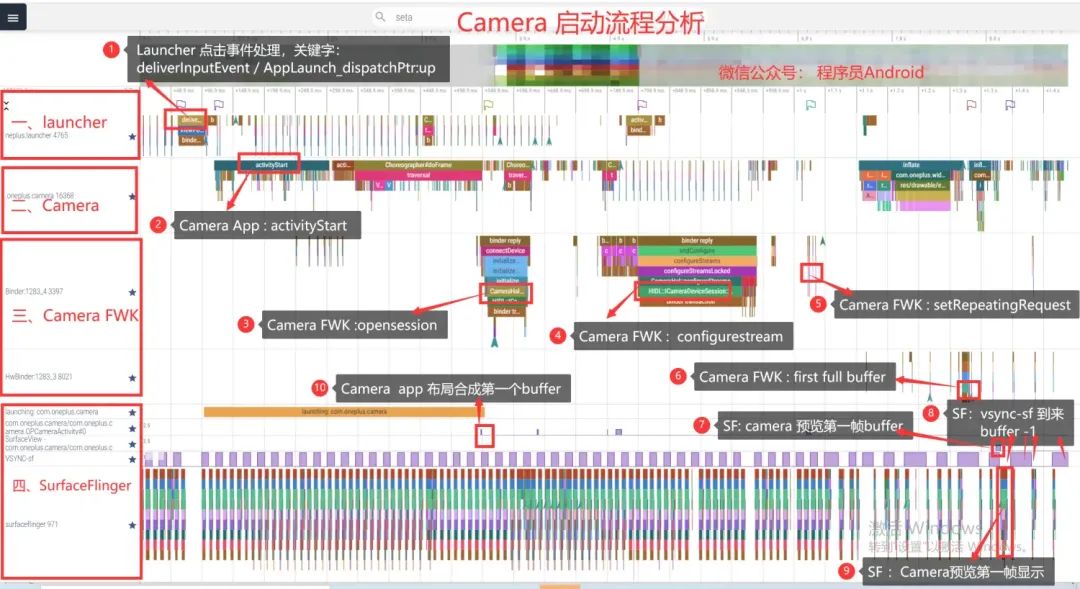1080x589 pixels.
Task: Click the 'surfaceflinger 971' track label
Action: click(x=32, y=524)
